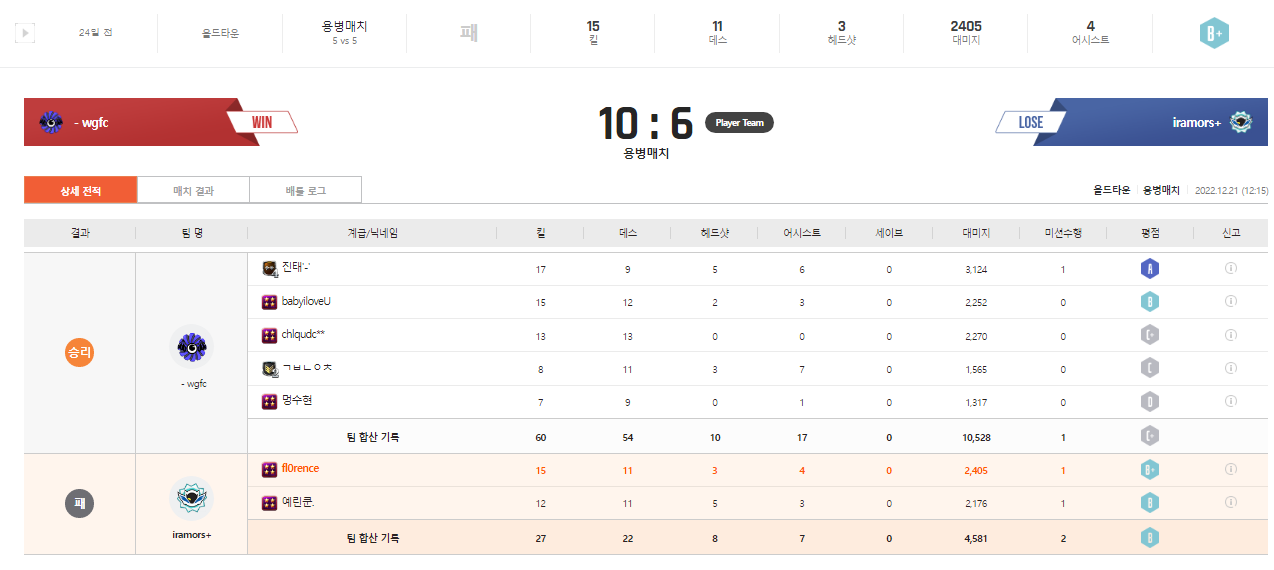
Task: Click the Player Team badge
Action: coord(739,123)
